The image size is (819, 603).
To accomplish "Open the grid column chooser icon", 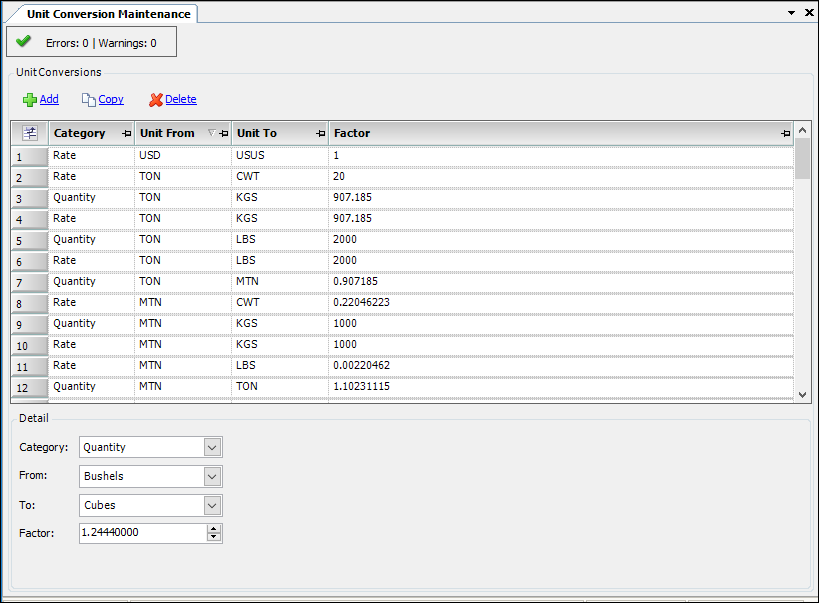I will (30, 133).
